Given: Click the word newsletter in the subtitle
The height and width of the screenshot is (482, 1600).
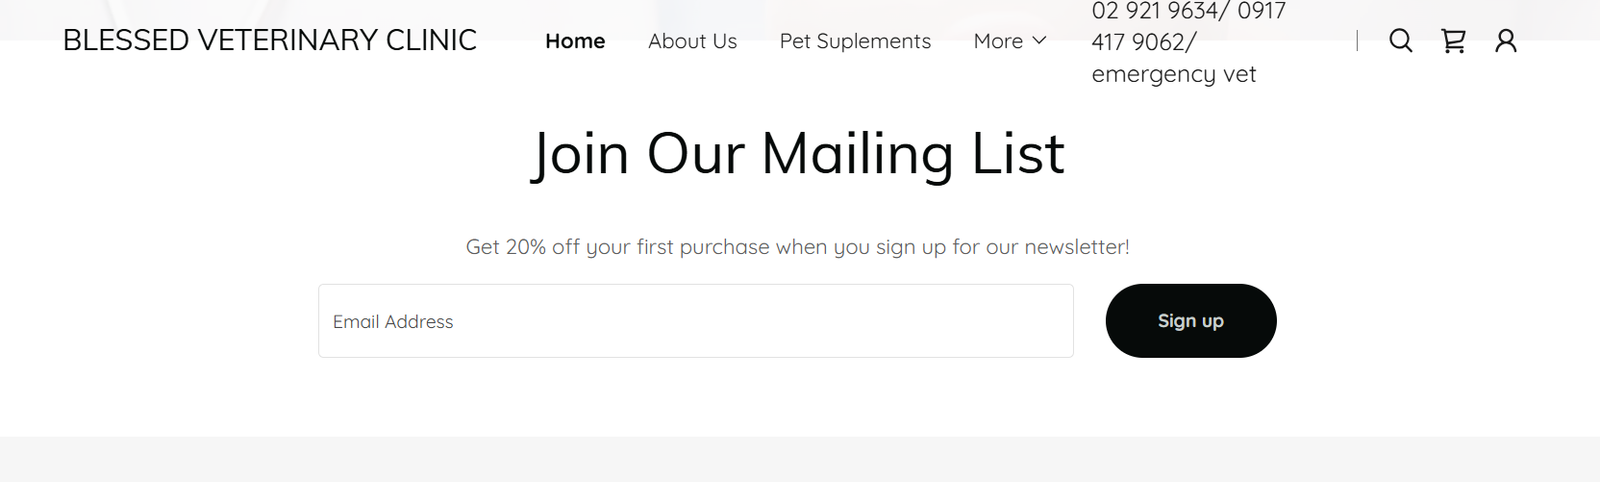Looking at the screenshot, I should point(1076,247).
